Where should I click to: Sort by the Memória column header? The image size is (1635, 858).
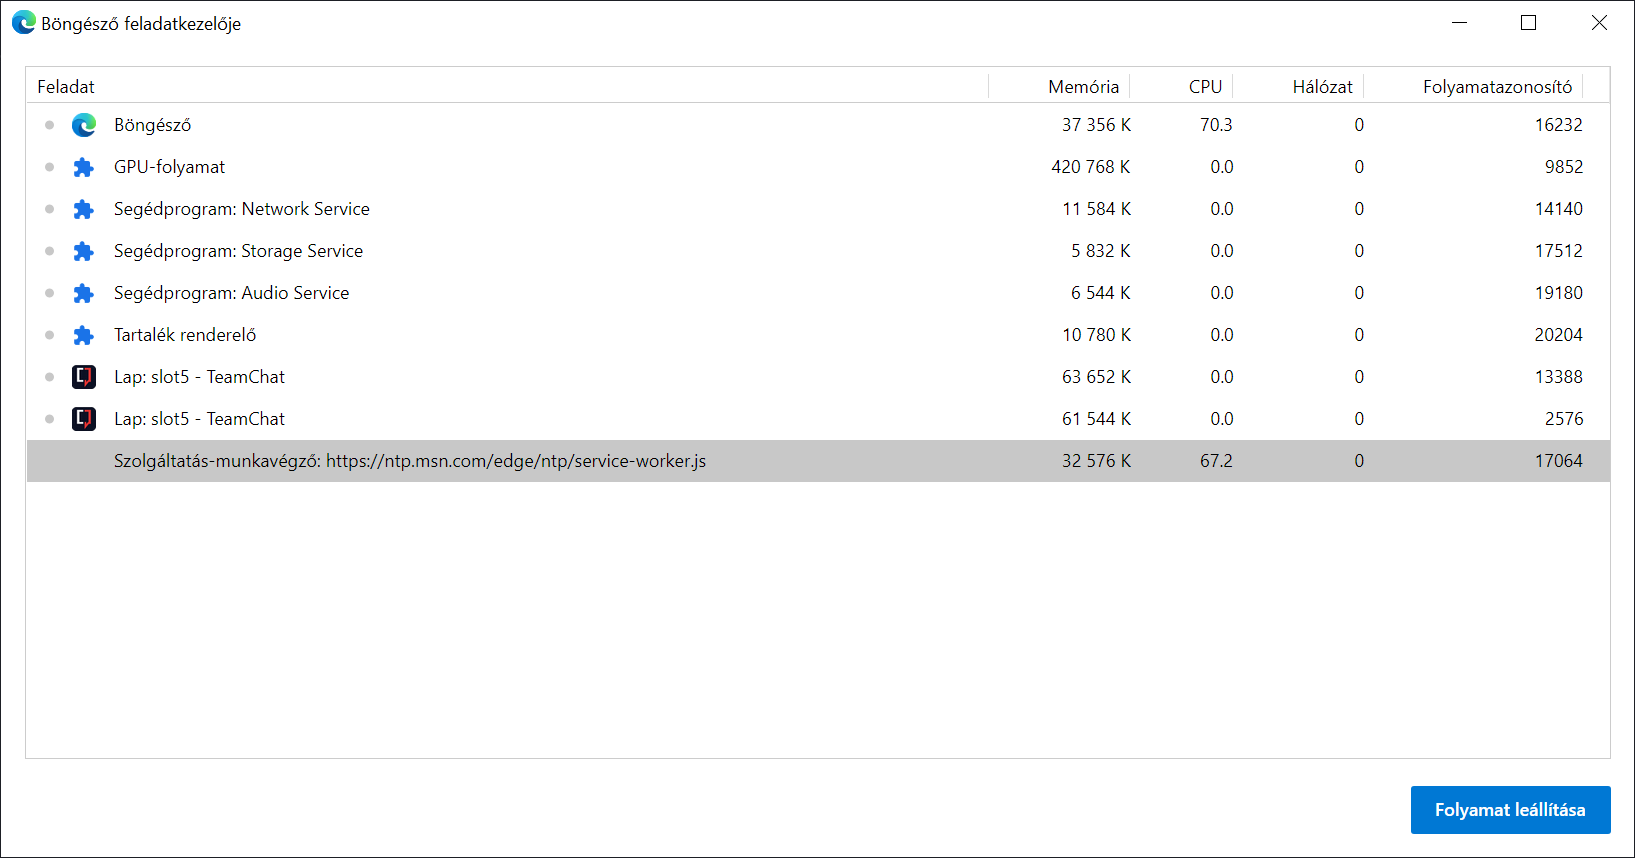click(1083, 87)
